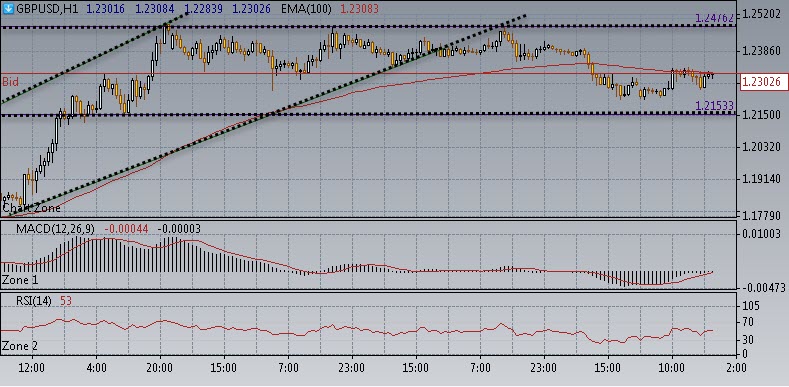The height and width of the screenshot is (387, 789).
Task: Click the resistance level label 1.24762
Action: [x=715, y=18]
